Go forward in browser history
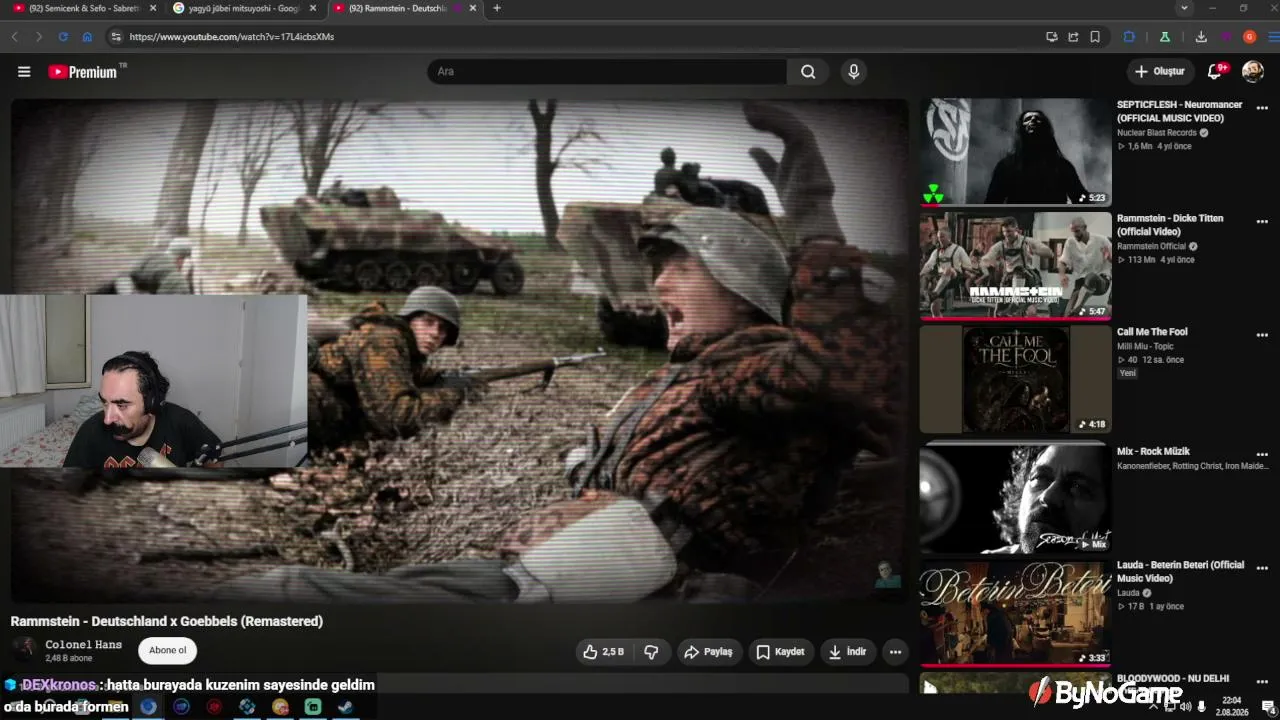Screen dimensions: 1280x720 pos(39,37)
